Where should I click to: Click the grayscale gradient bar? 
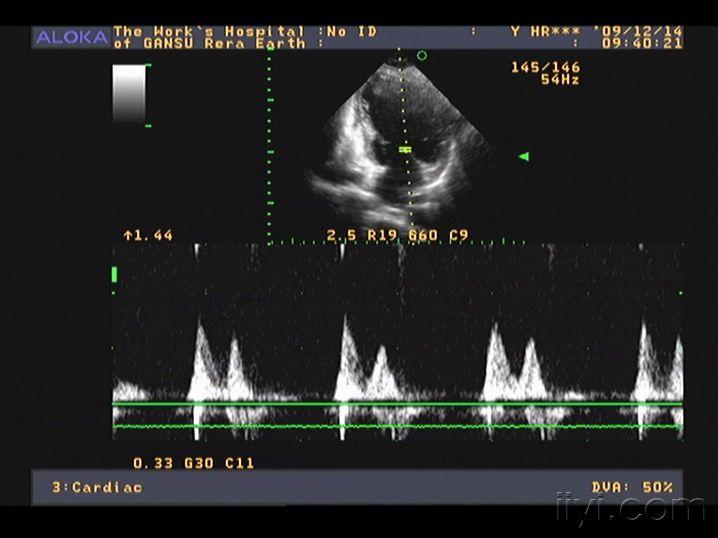tap(129, 94)
